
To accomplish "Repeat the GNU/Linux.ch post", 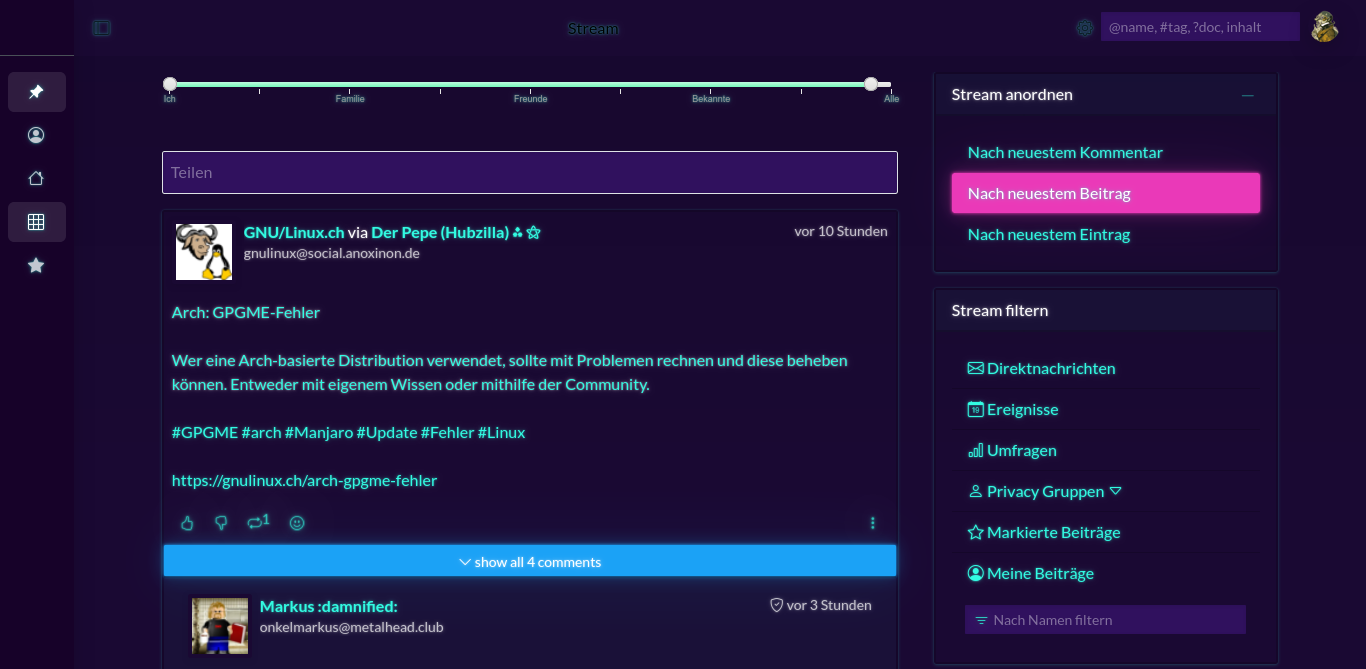I will tap(258, 522).
